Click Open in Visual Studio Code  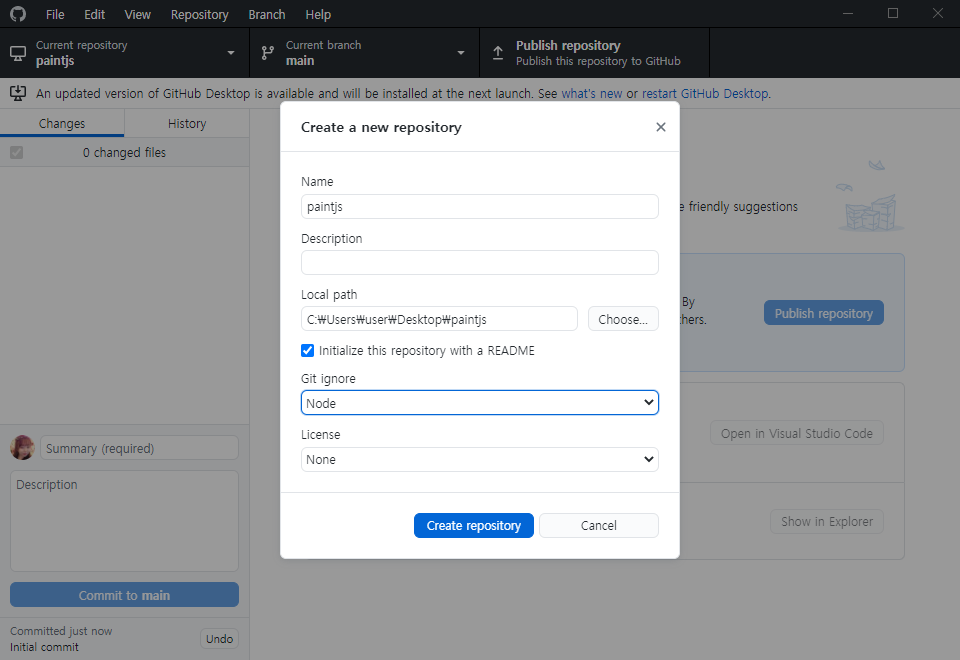(x=797, y=433)
